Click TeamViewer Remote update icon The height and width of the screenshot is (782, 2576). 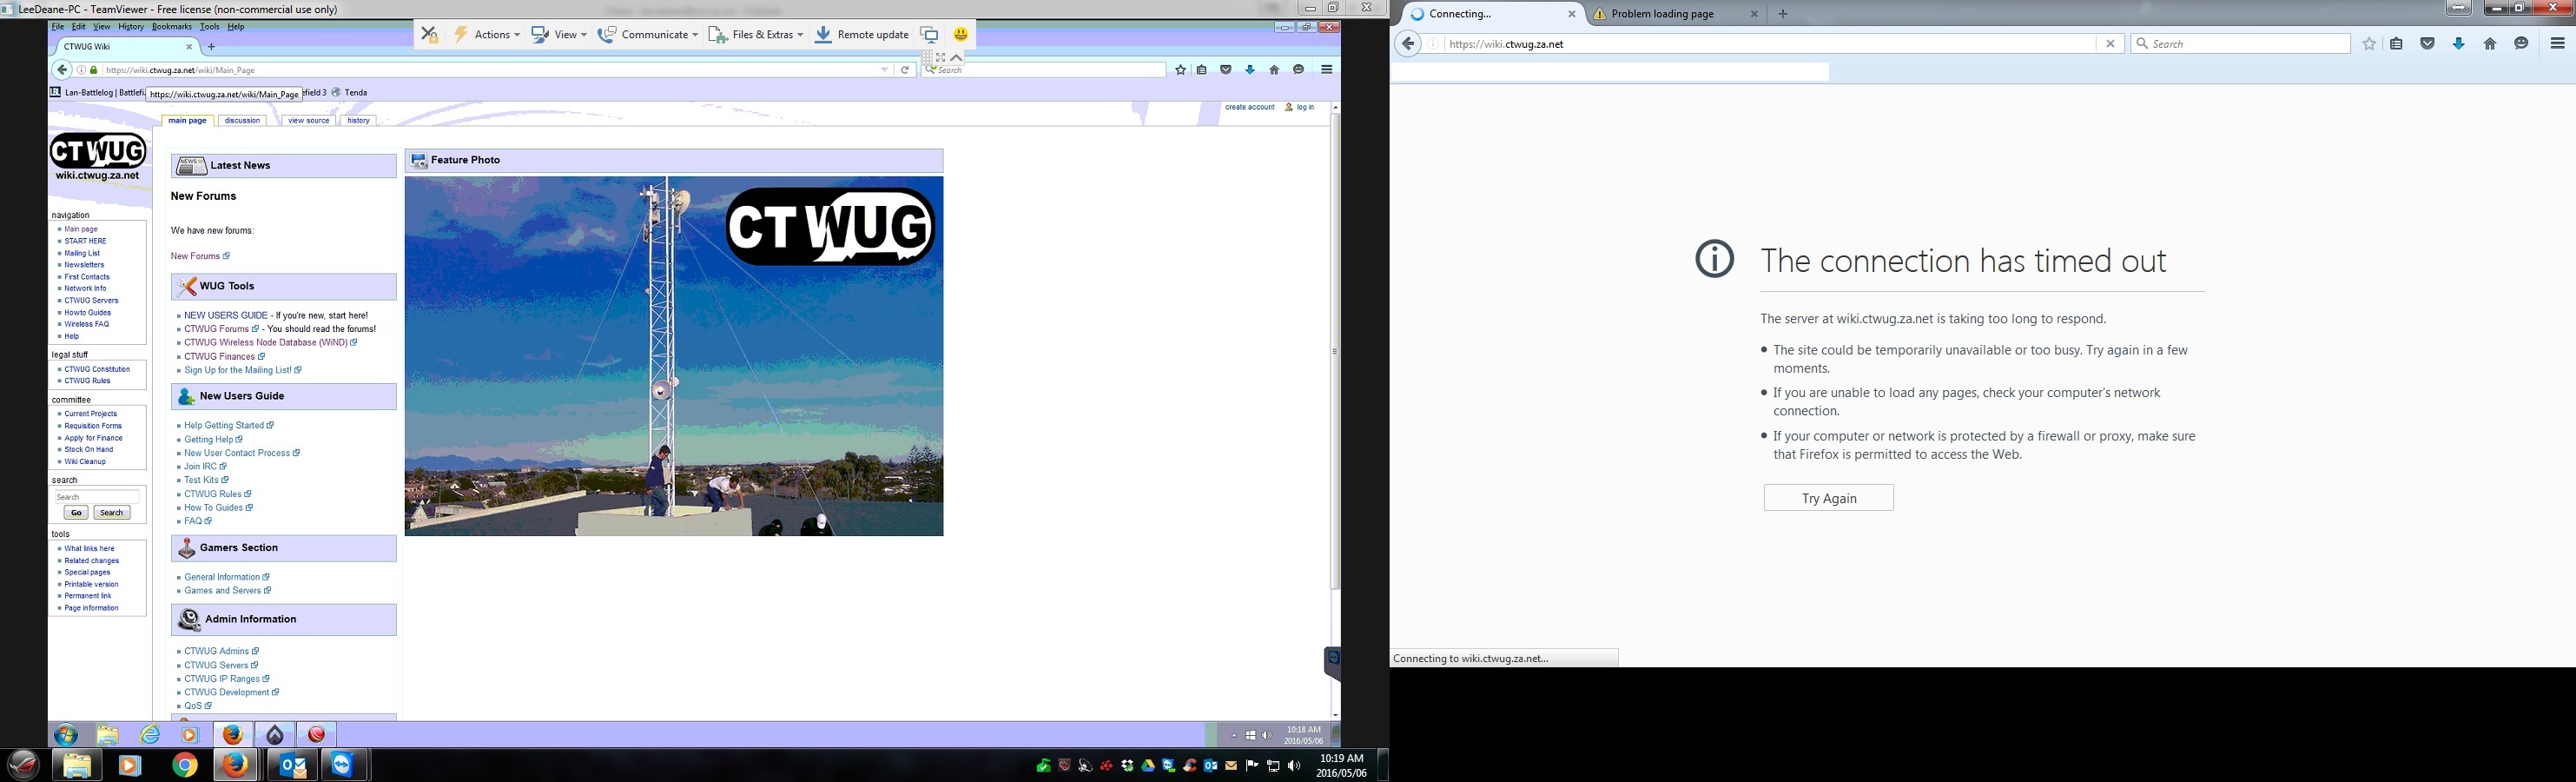[823, 35]
